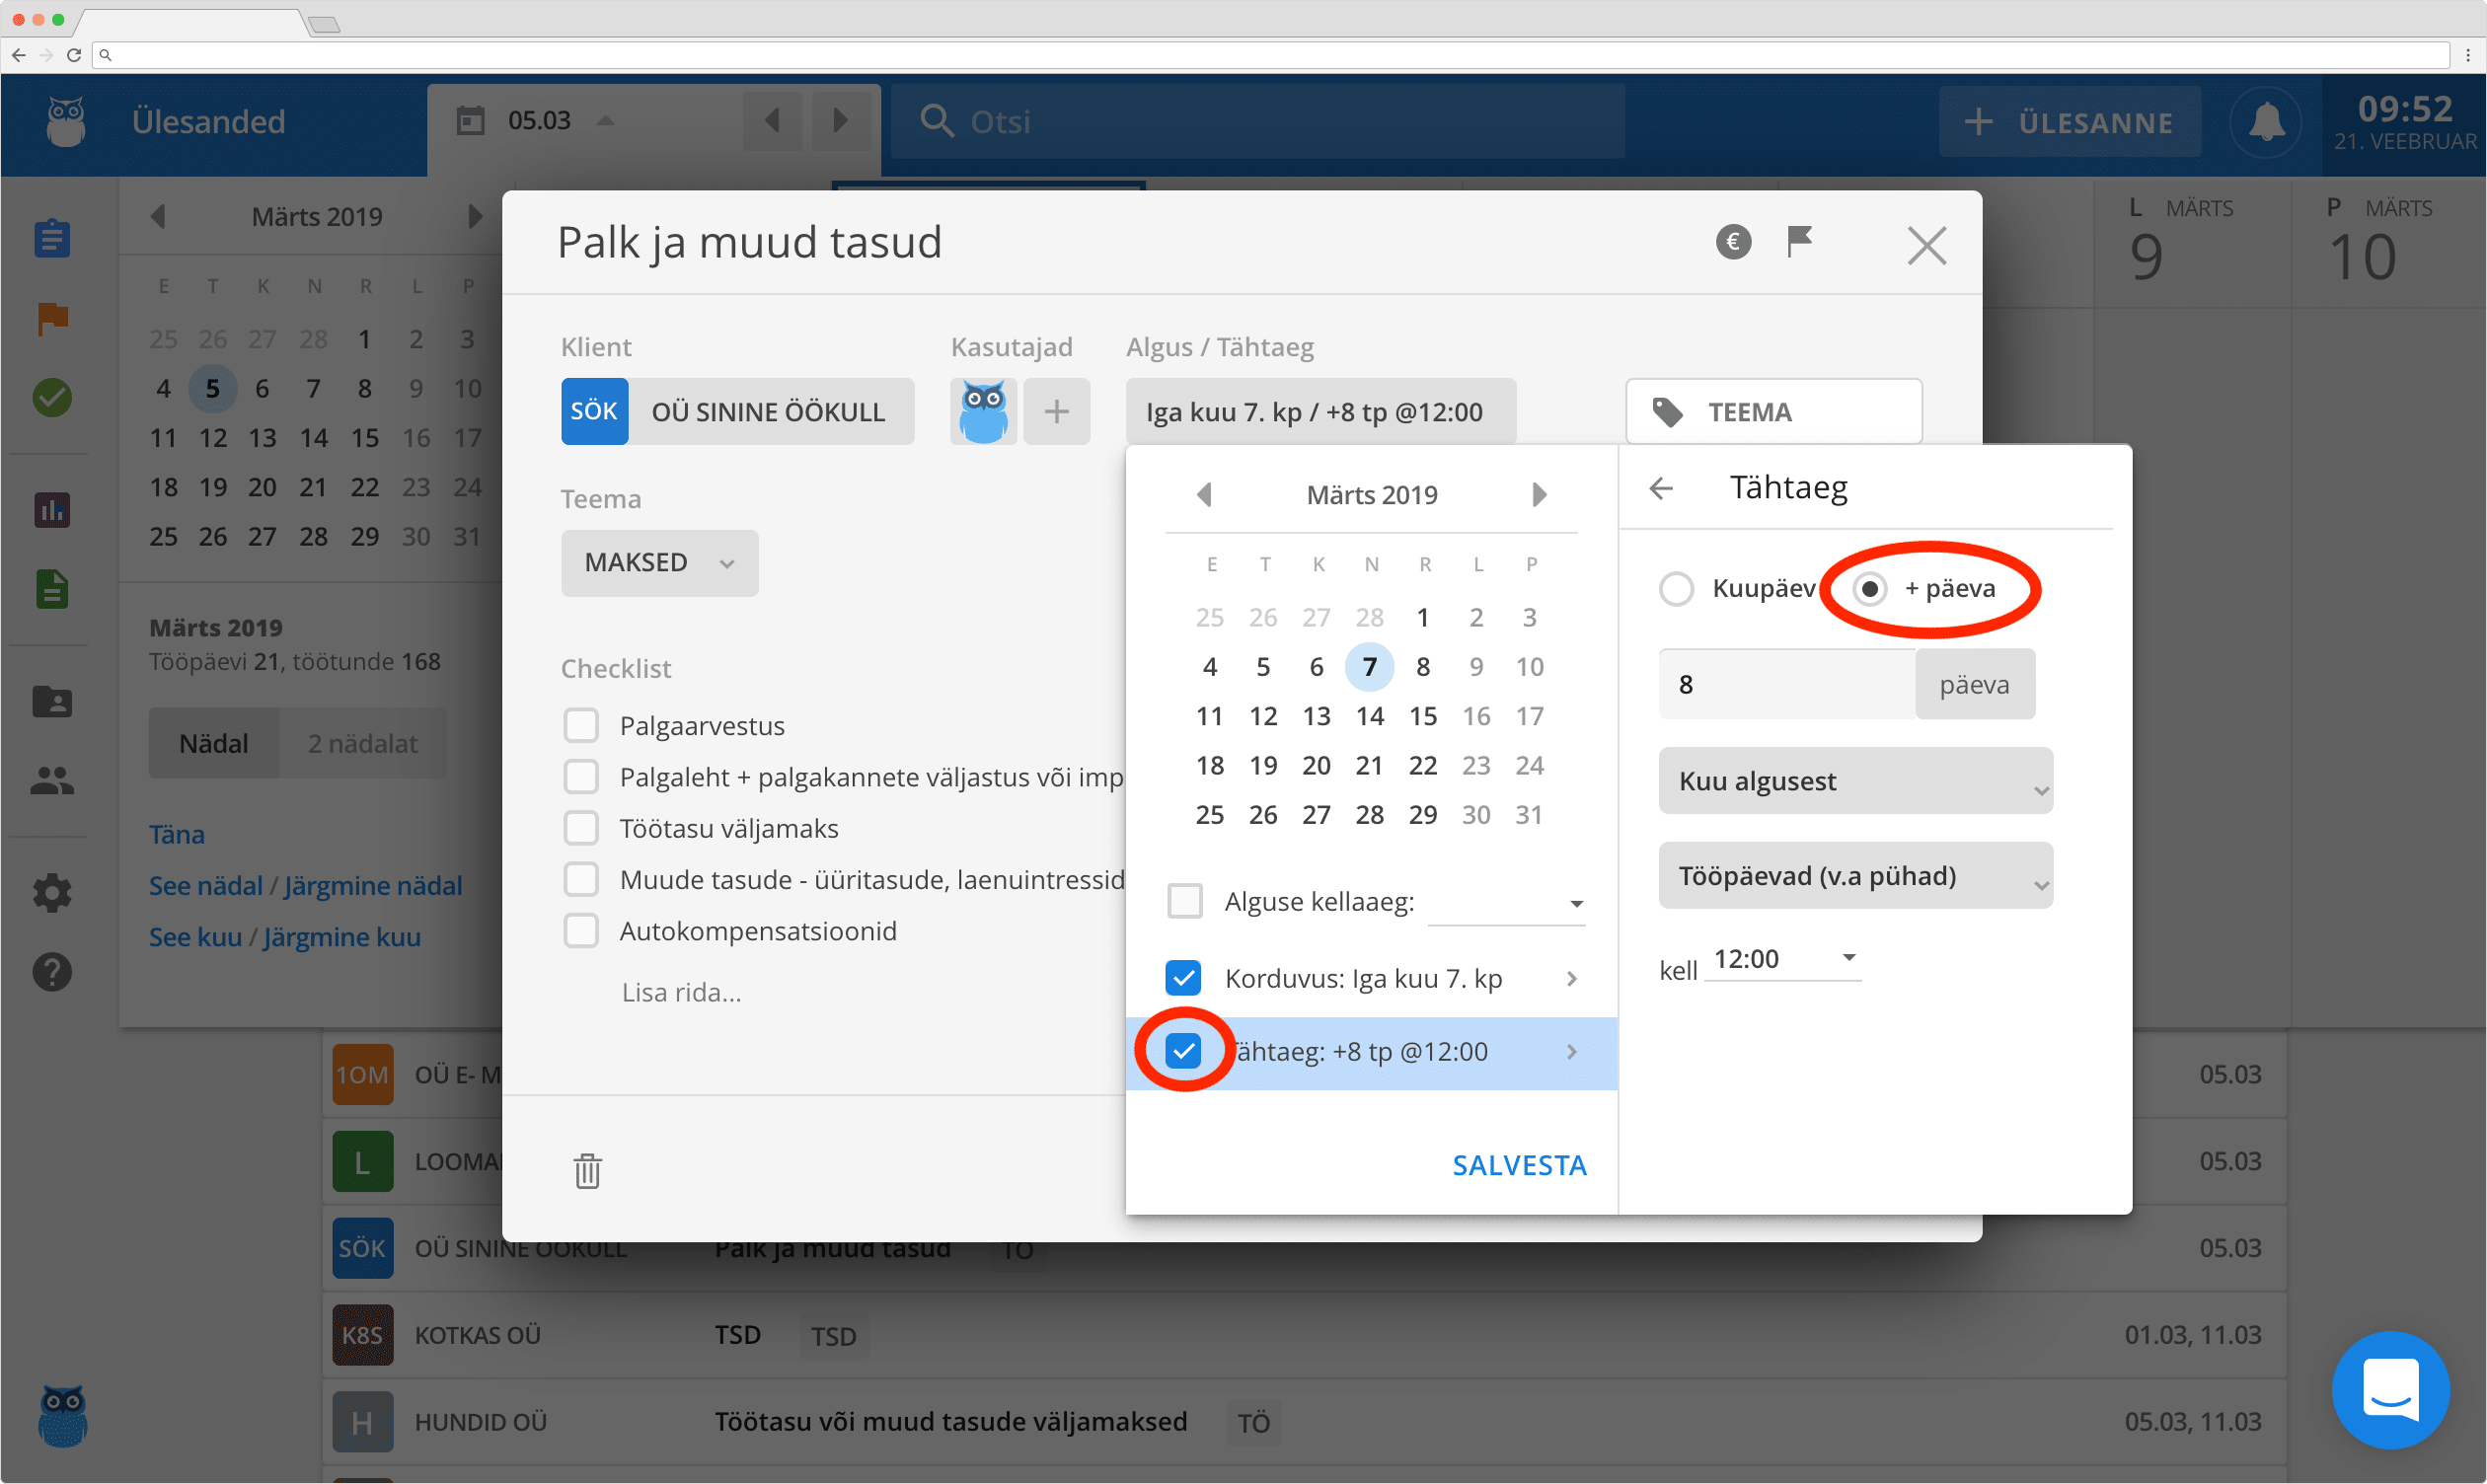Open the bar chart reports sidebar icon
Viewport: 2487px width, 1484px height.
52,509
